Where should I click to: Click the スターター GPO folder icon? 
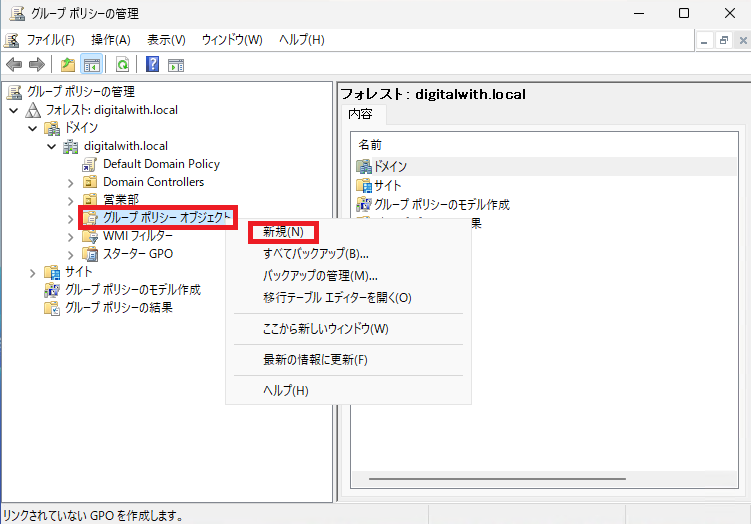click(90, 254)
